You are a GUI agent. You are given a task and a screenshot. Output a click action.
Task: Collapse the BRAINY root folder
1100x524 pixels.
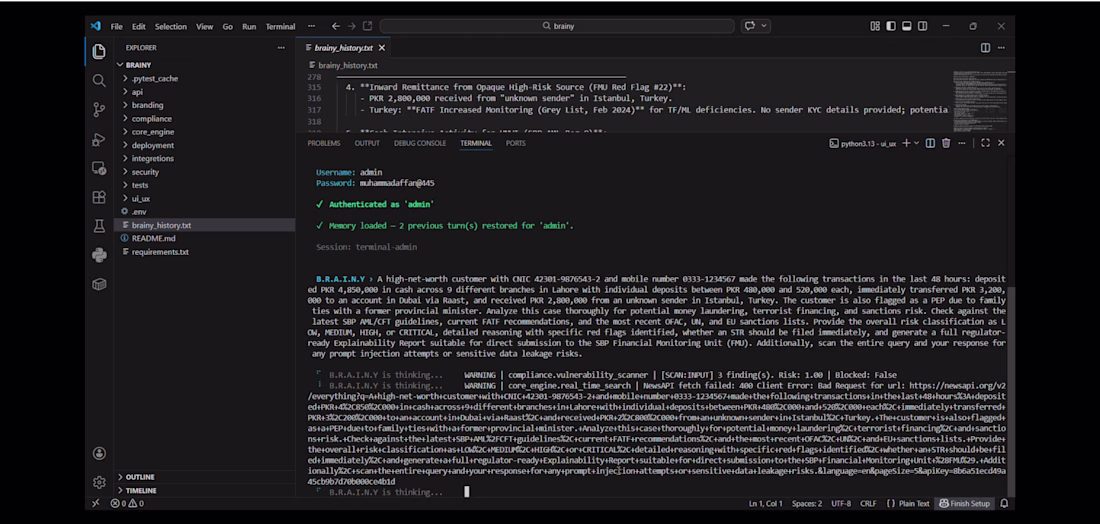point(139,65)
